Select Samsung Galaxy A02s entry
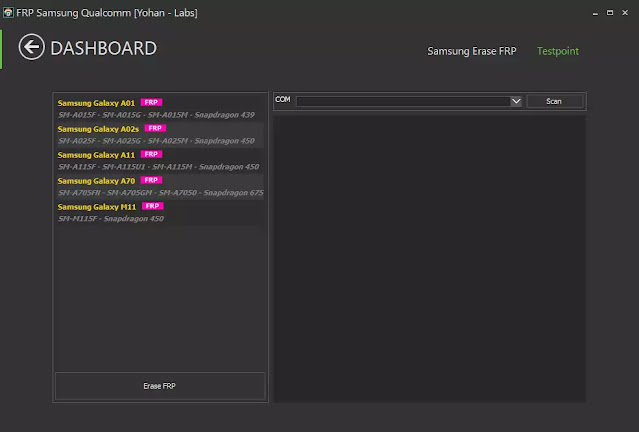This screenshot has height=432, width=639. click(160, 134)
